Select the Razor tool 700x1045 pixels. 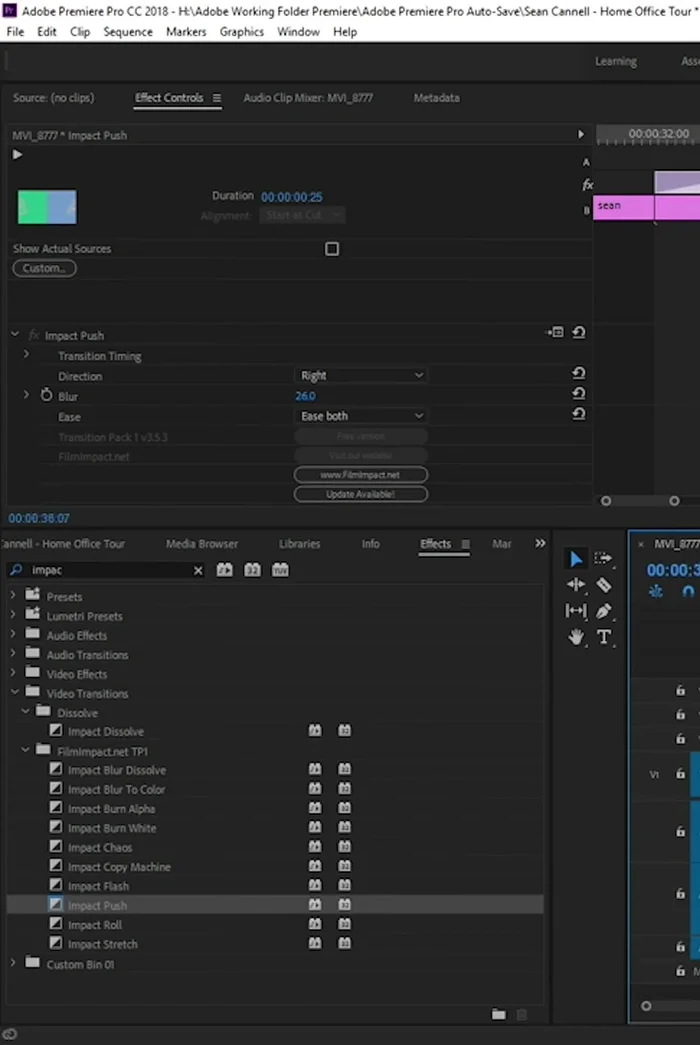click(604, 585)
